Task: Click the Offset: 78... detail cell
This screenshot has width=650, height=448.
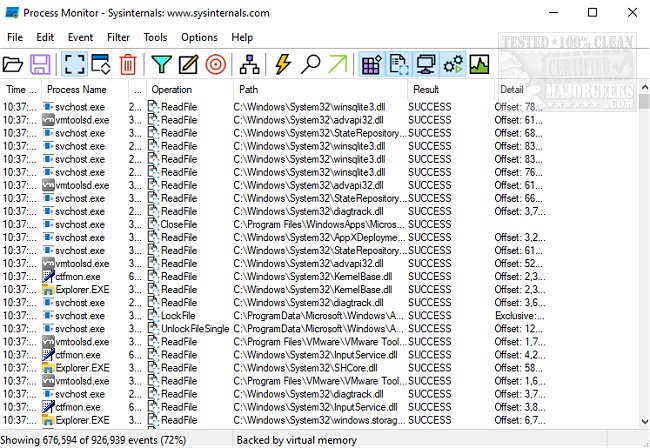Action: [x=519, y=107]
